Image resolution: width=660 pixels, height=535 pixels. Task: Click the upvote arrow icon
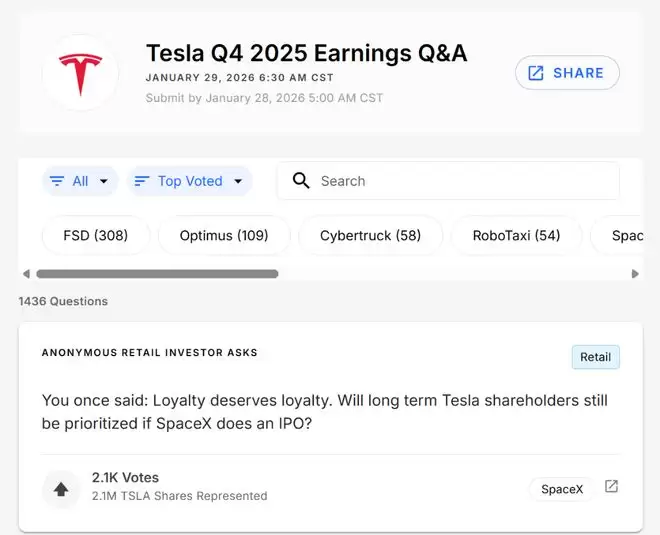61,489
